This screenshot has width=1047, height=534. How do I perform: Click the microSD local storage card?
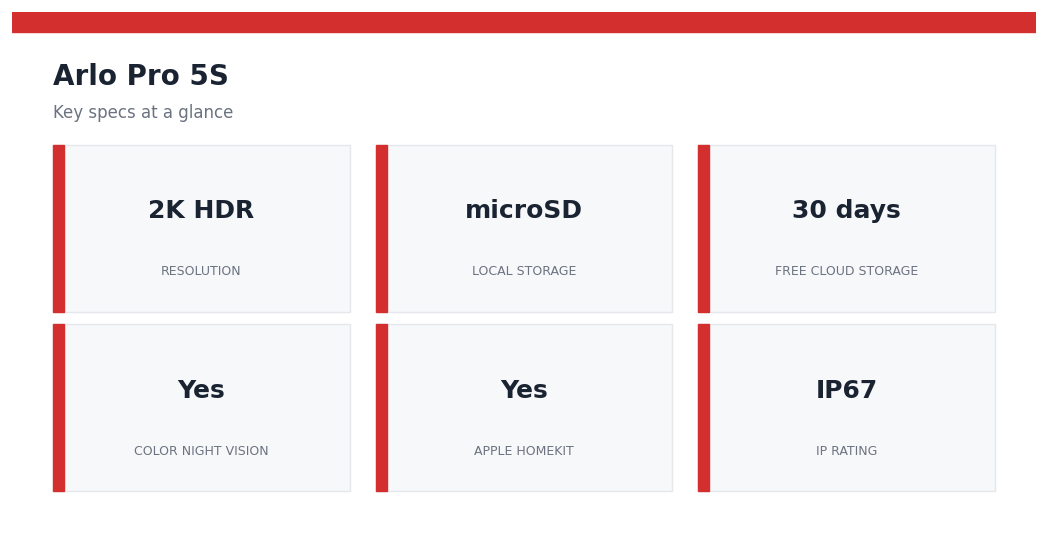(x=524, y=229)
